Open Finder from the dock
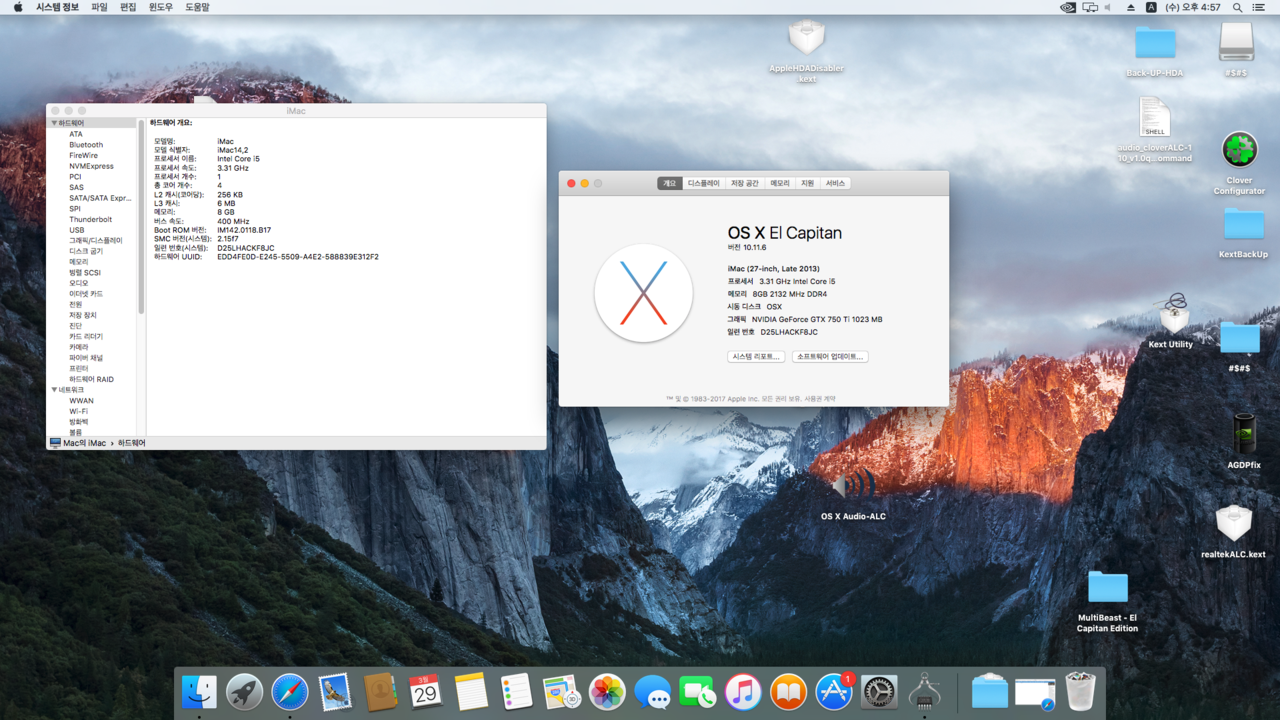 coord(199,692)
